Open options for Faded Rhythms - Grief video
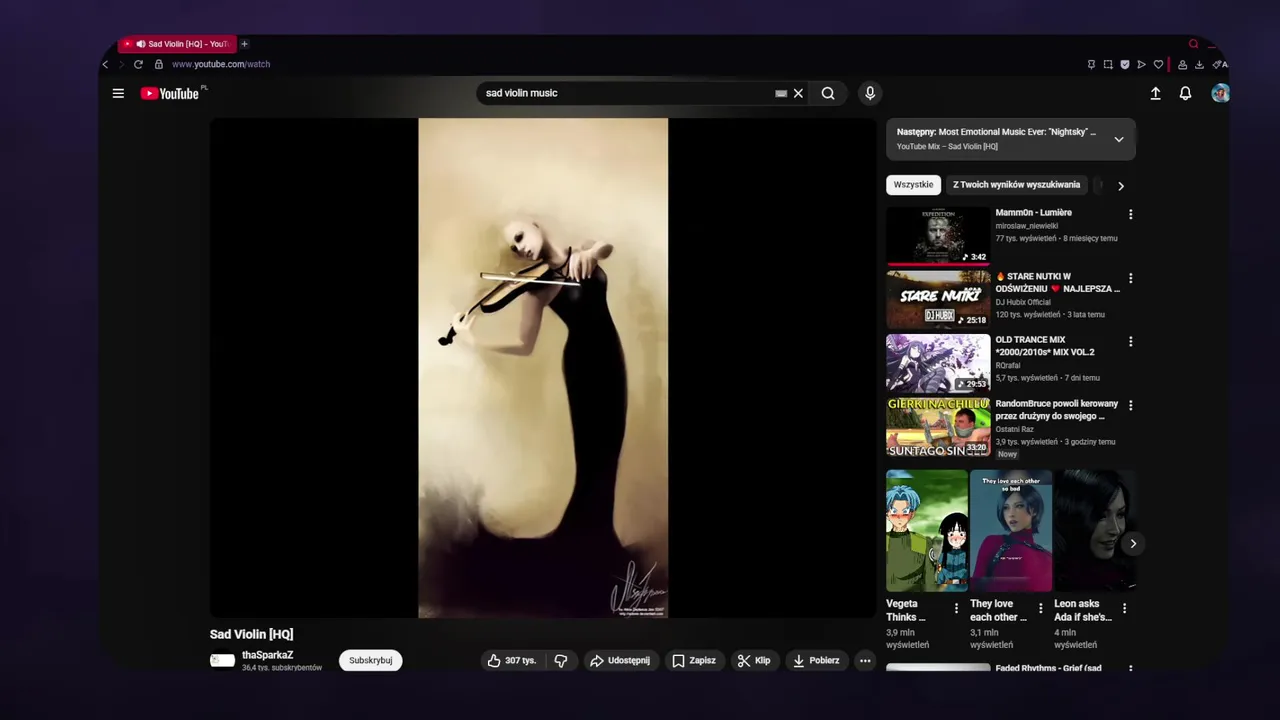Image resolution: width=1280 pixels, height=720 pixels. click(x=1131, y=668)
